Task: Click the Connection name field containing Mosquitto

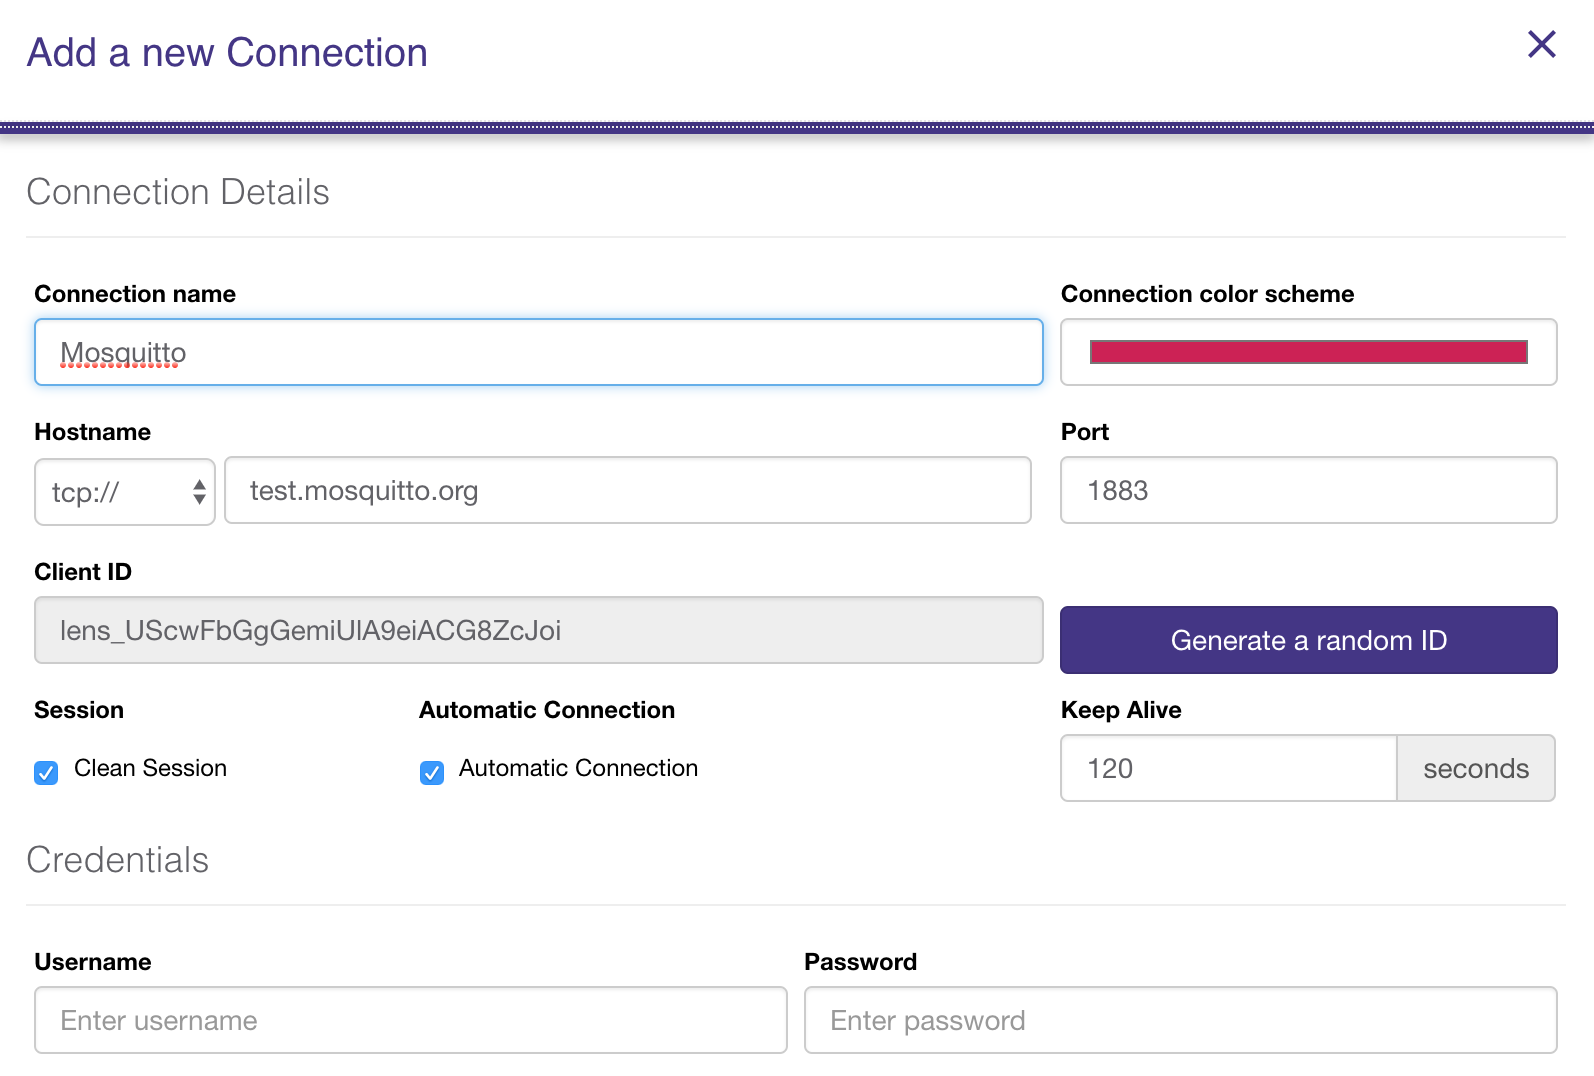Action: tap(538, 352)
